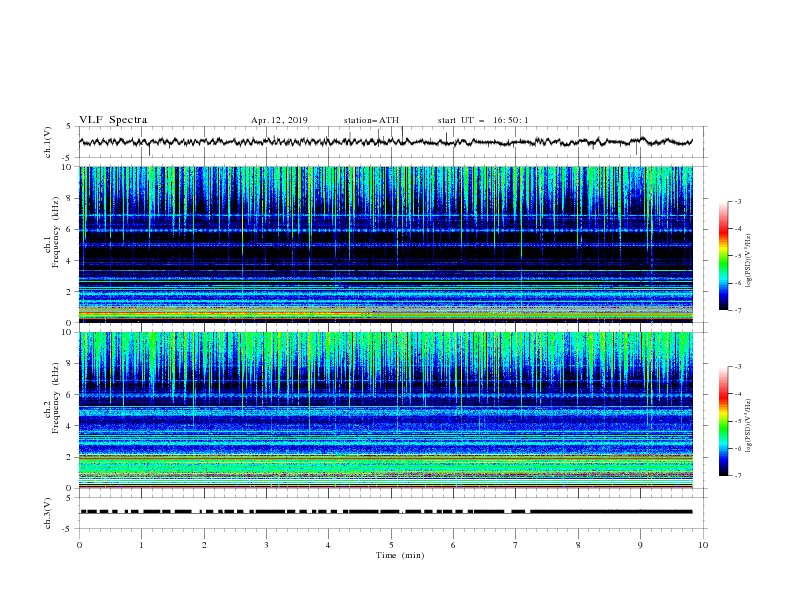Click the 'VLF Spectra' title text

[x=113, y=120]
